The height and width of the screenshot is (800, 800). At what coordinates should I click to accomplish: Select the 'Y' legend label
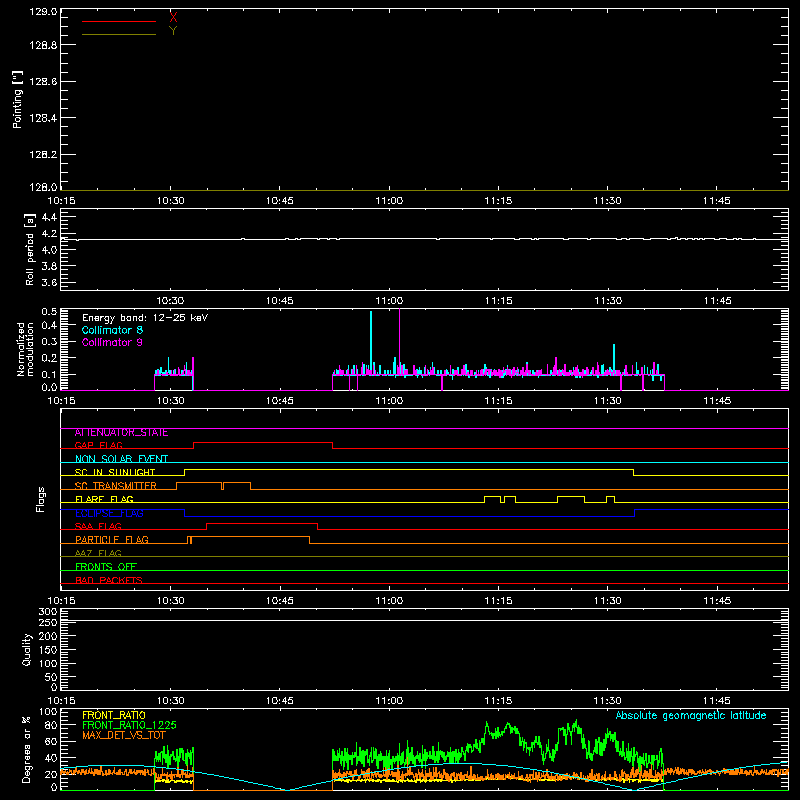click(173, 31)
